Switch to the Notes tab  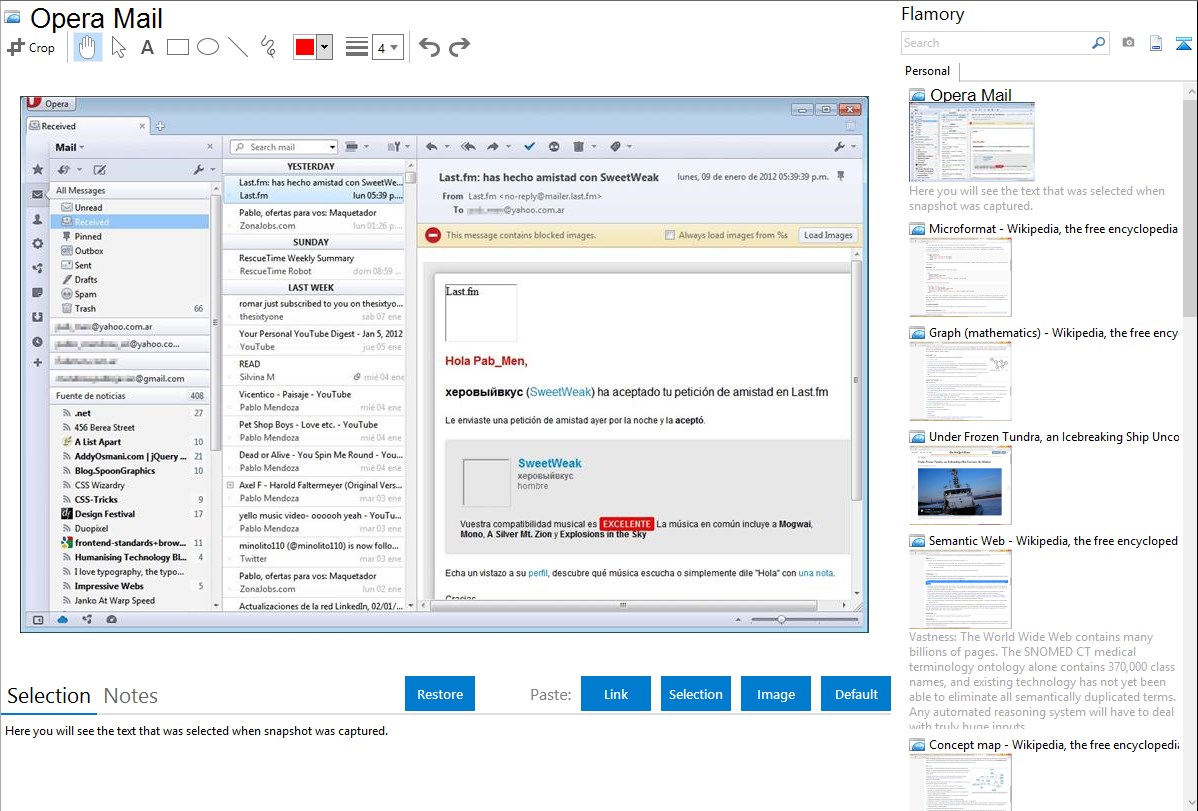[x=131, y=696]
